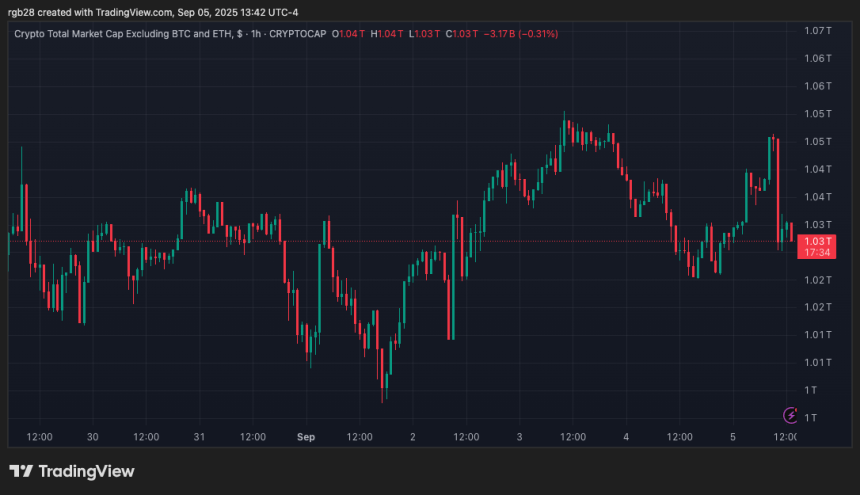
Task: Click the 'Sep' label on the time axis
Action: click(x=306, y=437)
